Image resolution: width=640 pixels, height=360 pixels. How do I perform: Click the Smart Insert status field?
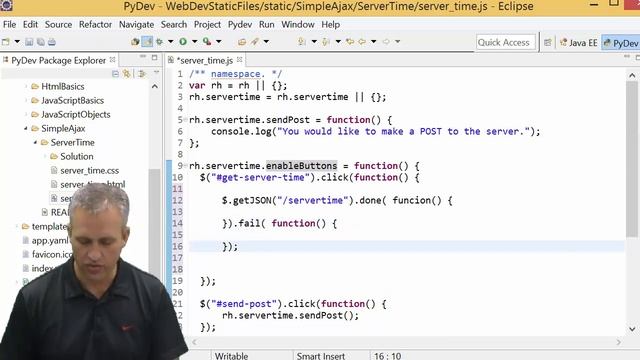point(321,356)
